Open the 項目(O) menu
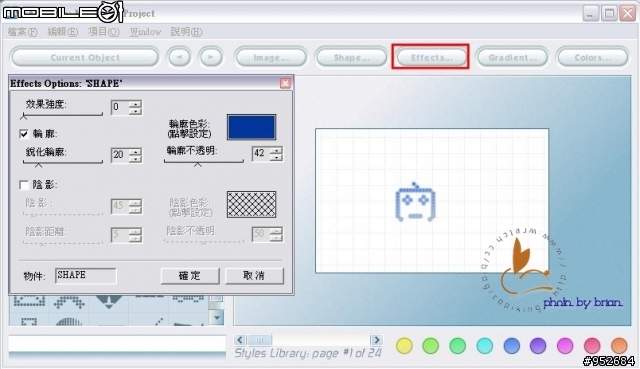The width and height of the screenshot is (640, 369). [104, 32]
